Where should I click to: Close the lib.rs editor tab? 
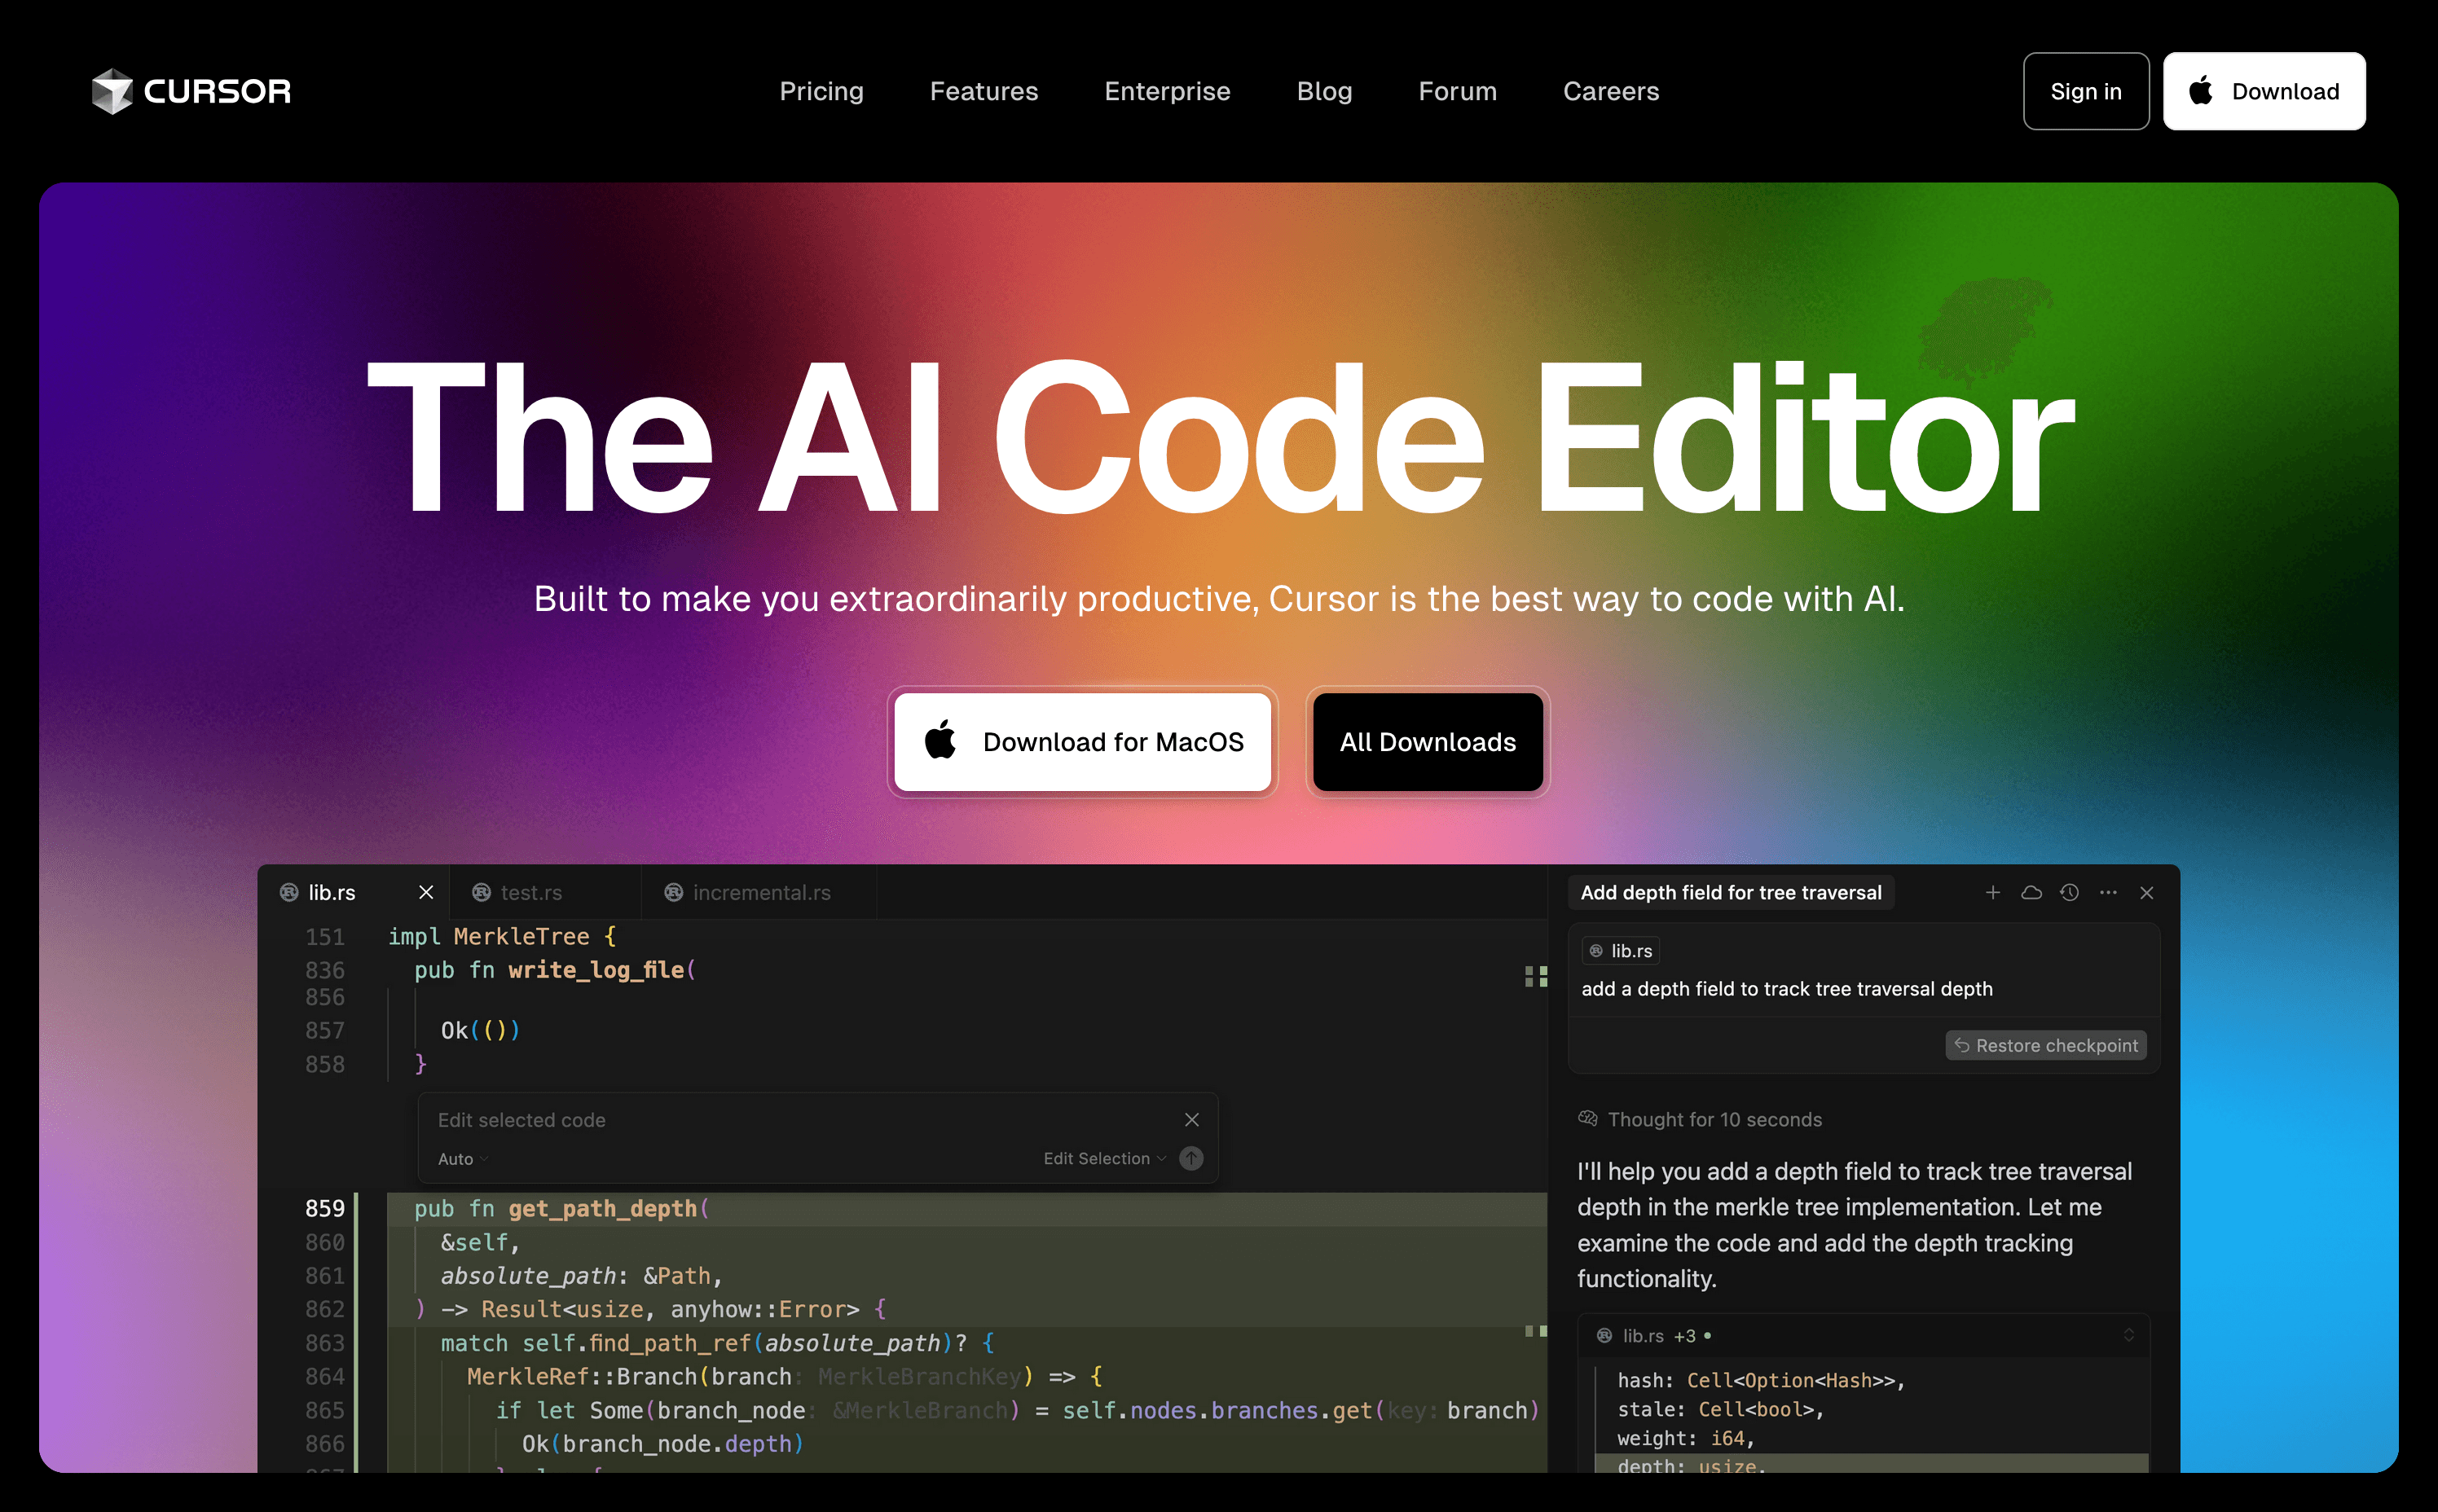[426, 892]
